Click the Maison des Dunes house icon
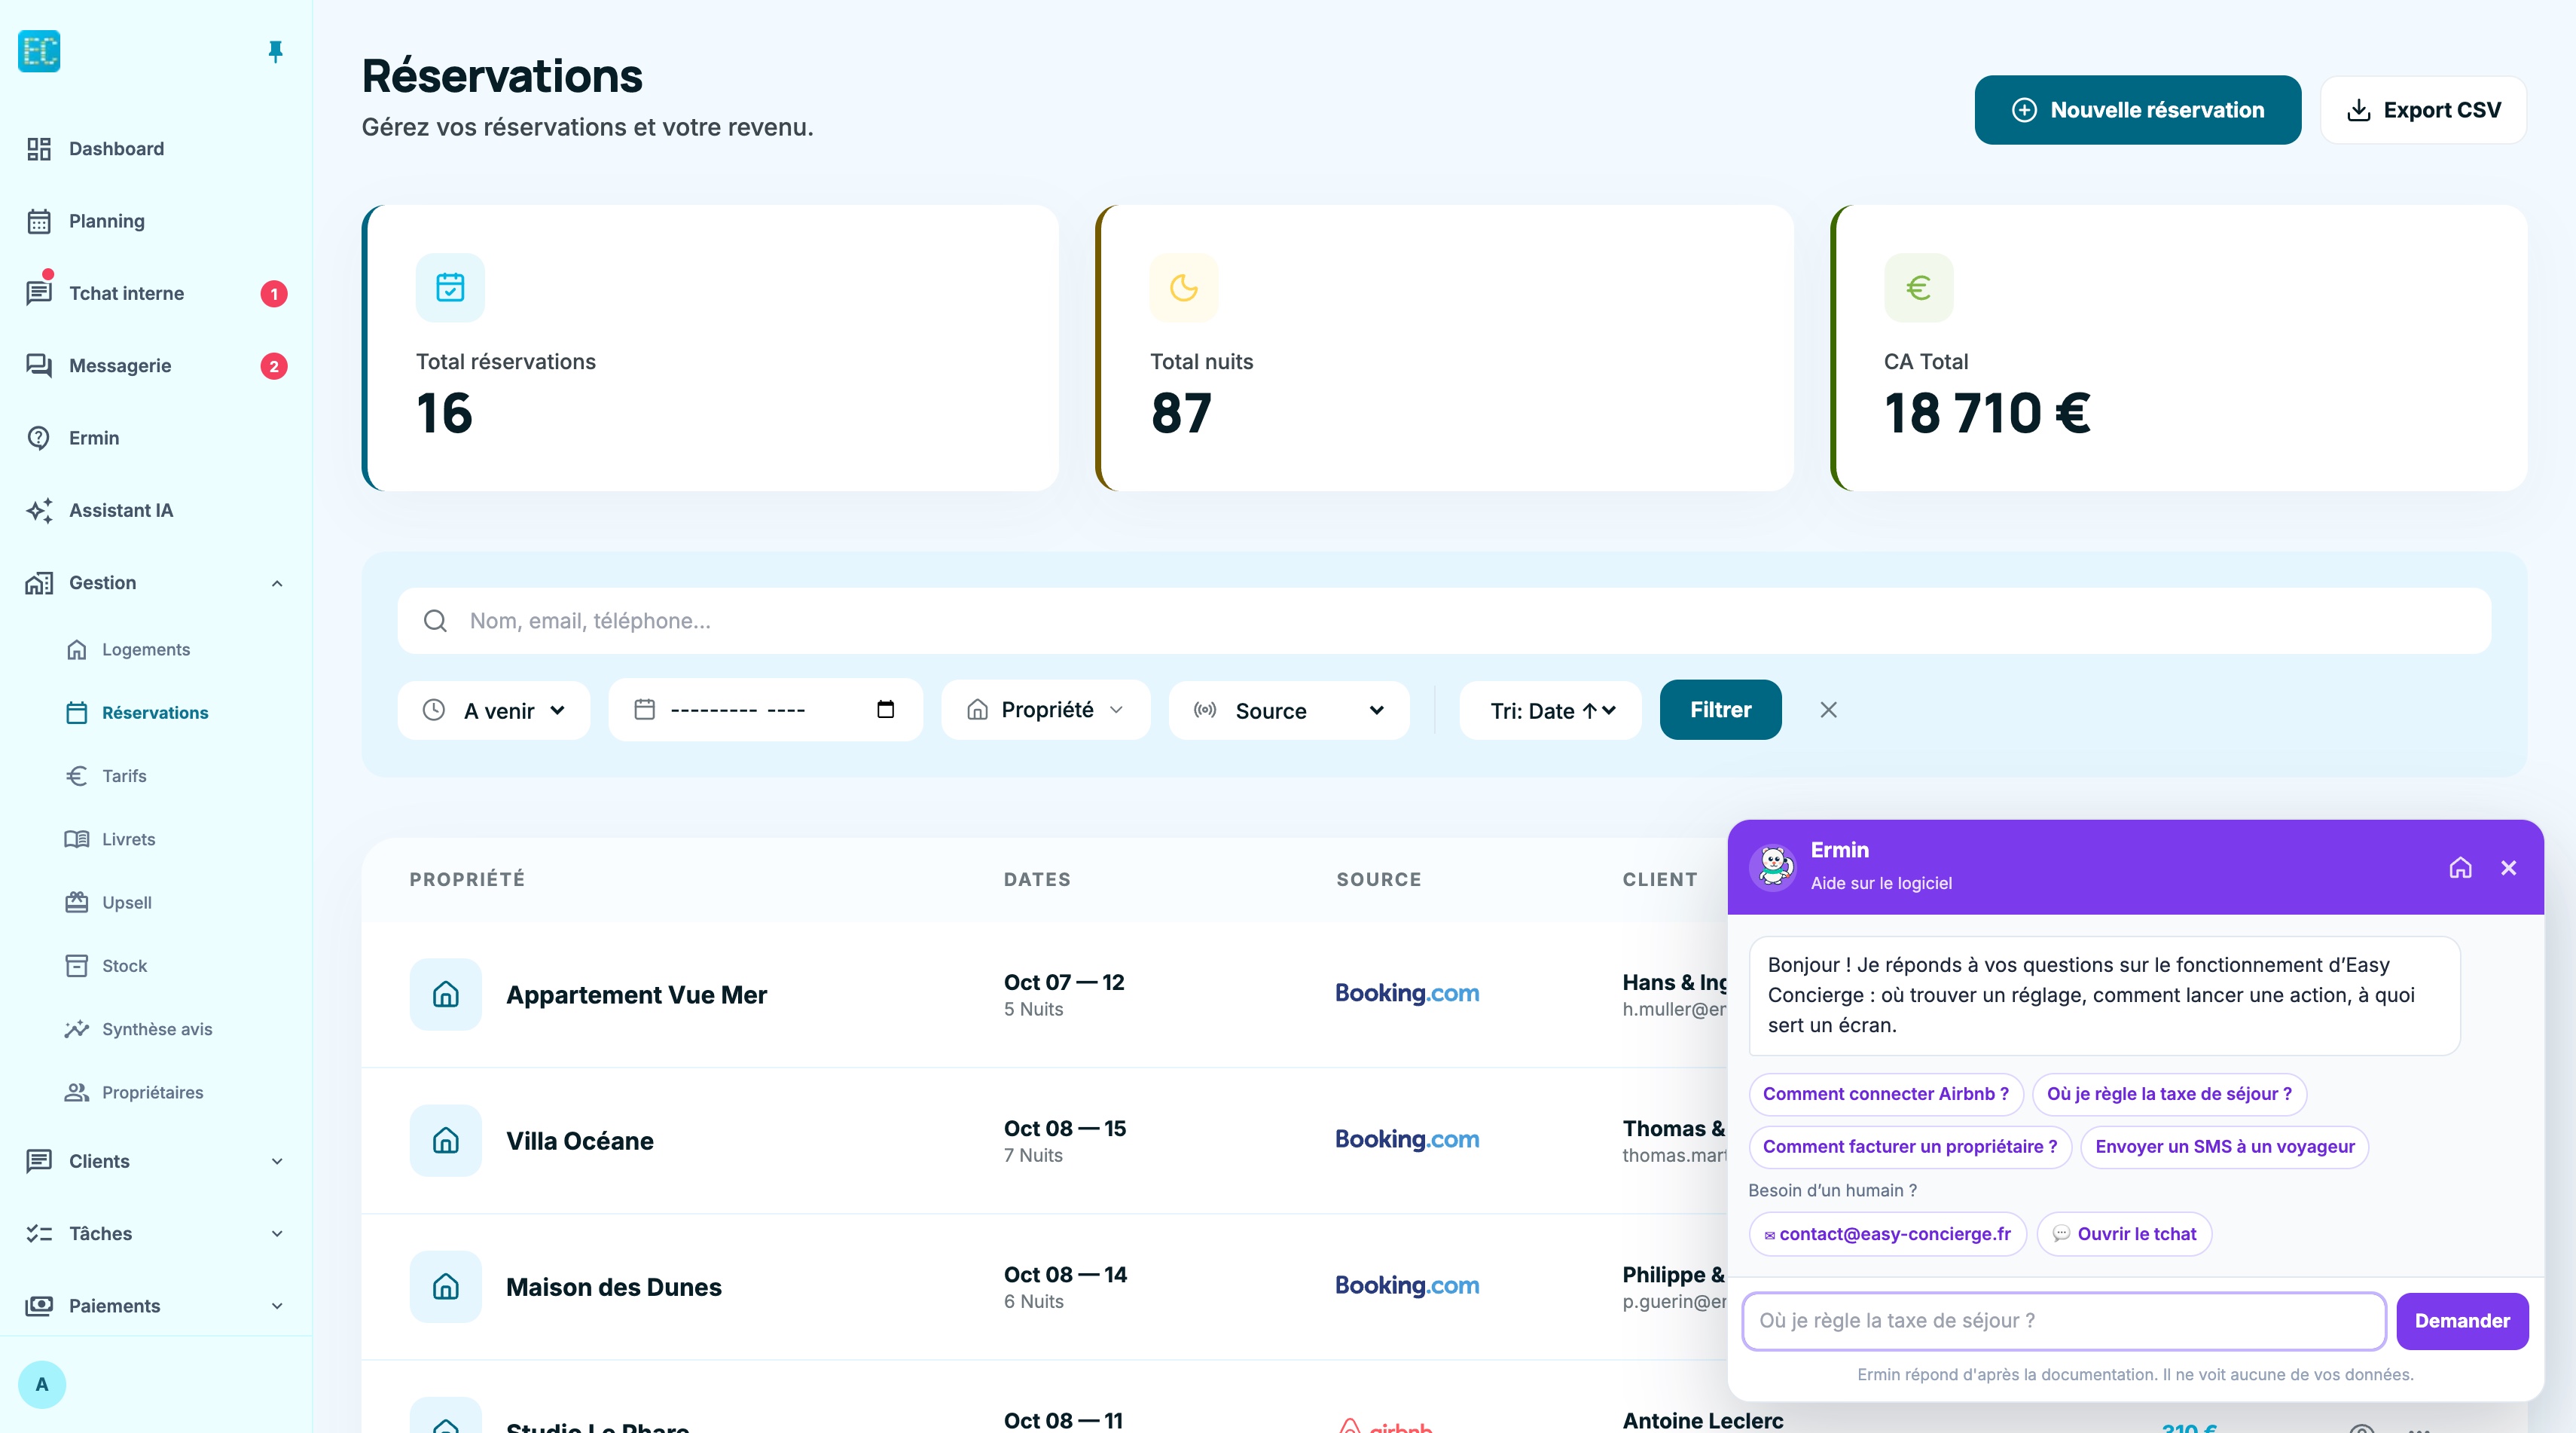The width and height of the screenshot is (2576, 1433). [446, 1287]
